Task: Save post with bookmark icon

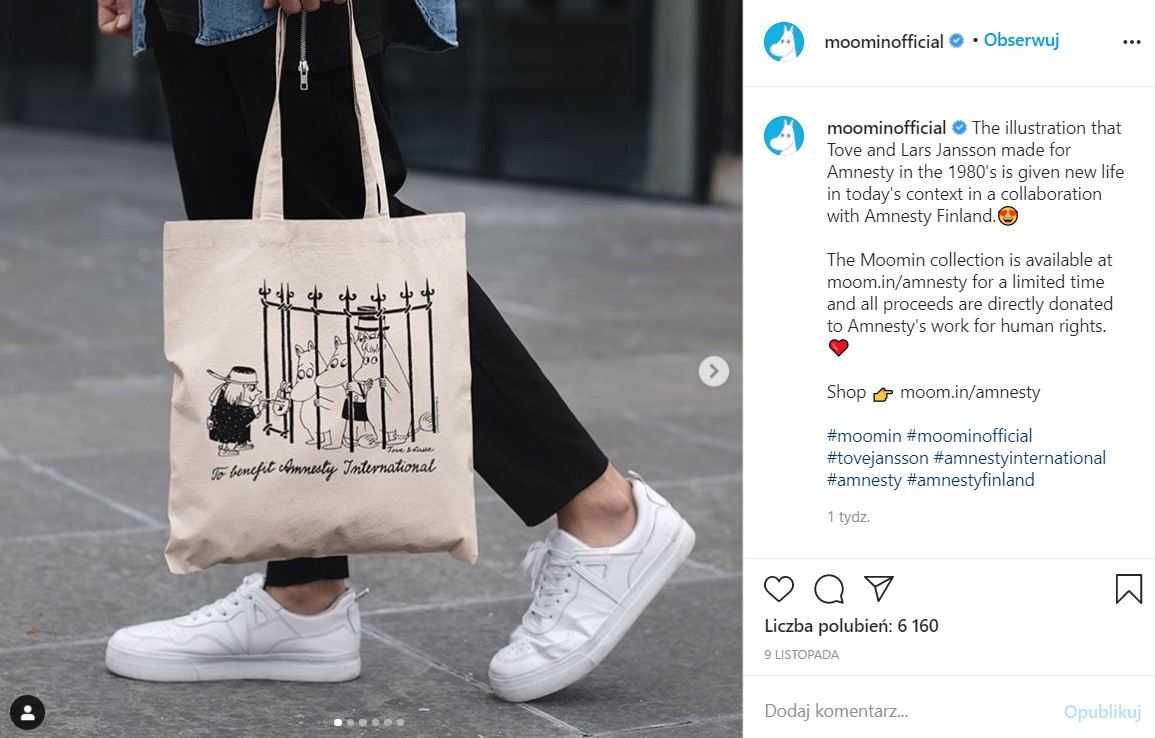Action: pos(1128,588)
